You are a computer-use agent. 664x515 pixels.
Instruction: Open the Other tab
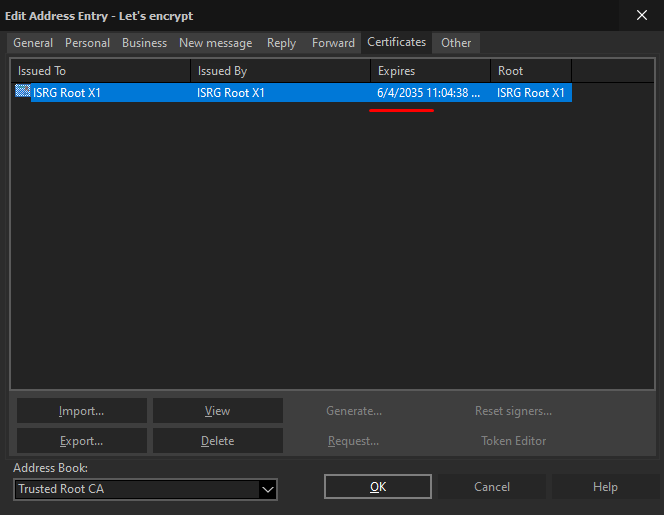click(x=456, y=43)
